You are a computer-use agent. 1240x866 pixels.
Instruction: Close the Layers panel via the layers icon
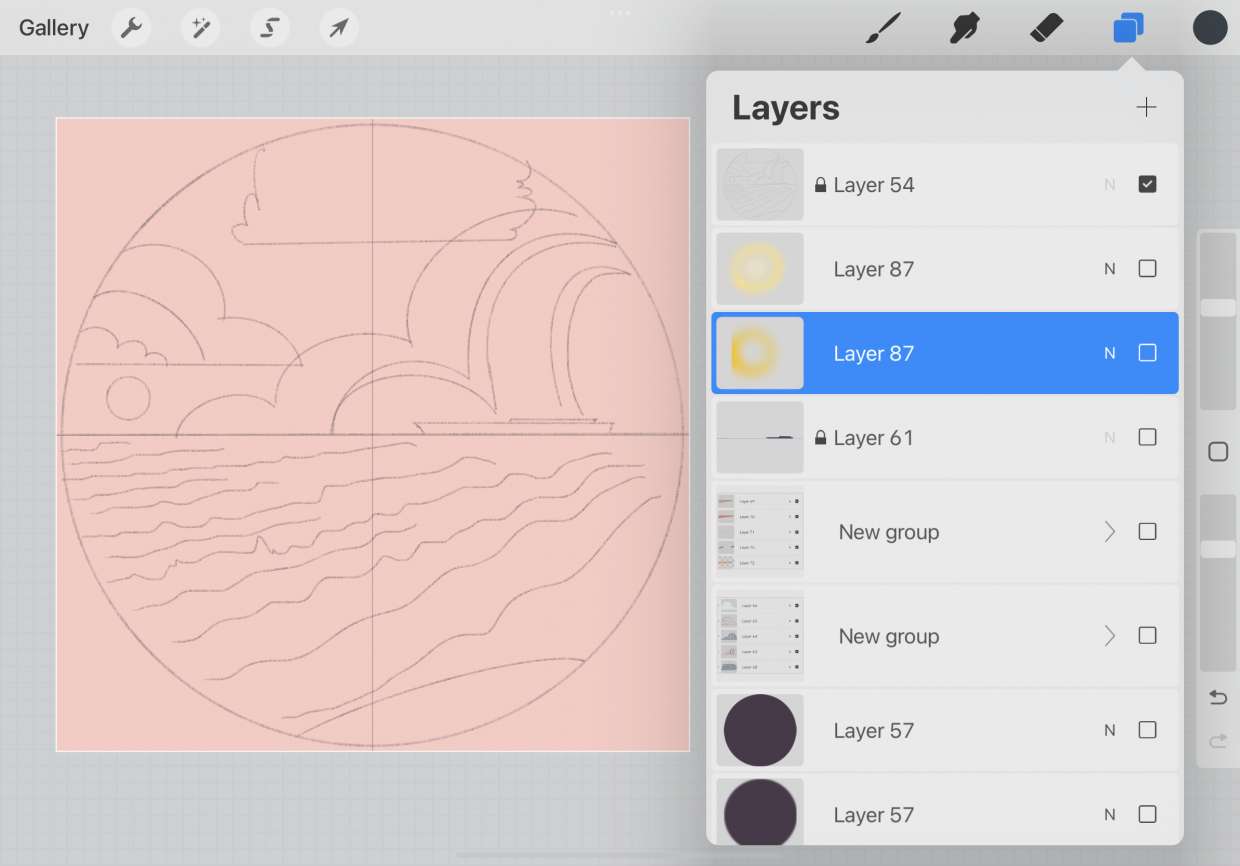coord(1128,28)
